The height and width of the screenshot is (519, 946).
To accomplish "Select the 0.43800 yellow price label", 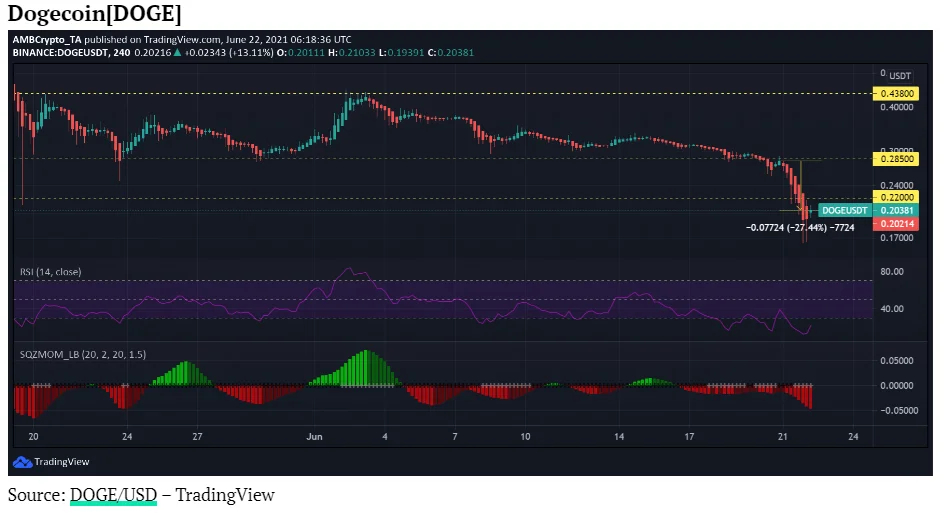I will tap(896, 94).
